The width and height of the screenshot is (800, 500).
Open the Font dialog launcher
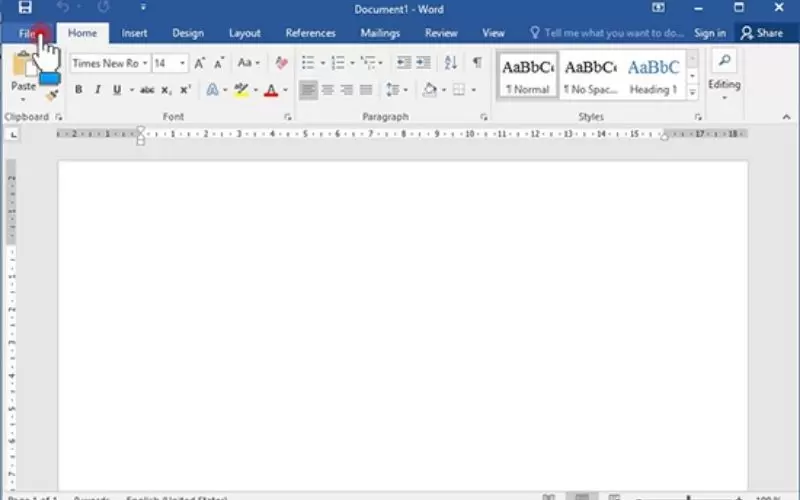288,117
